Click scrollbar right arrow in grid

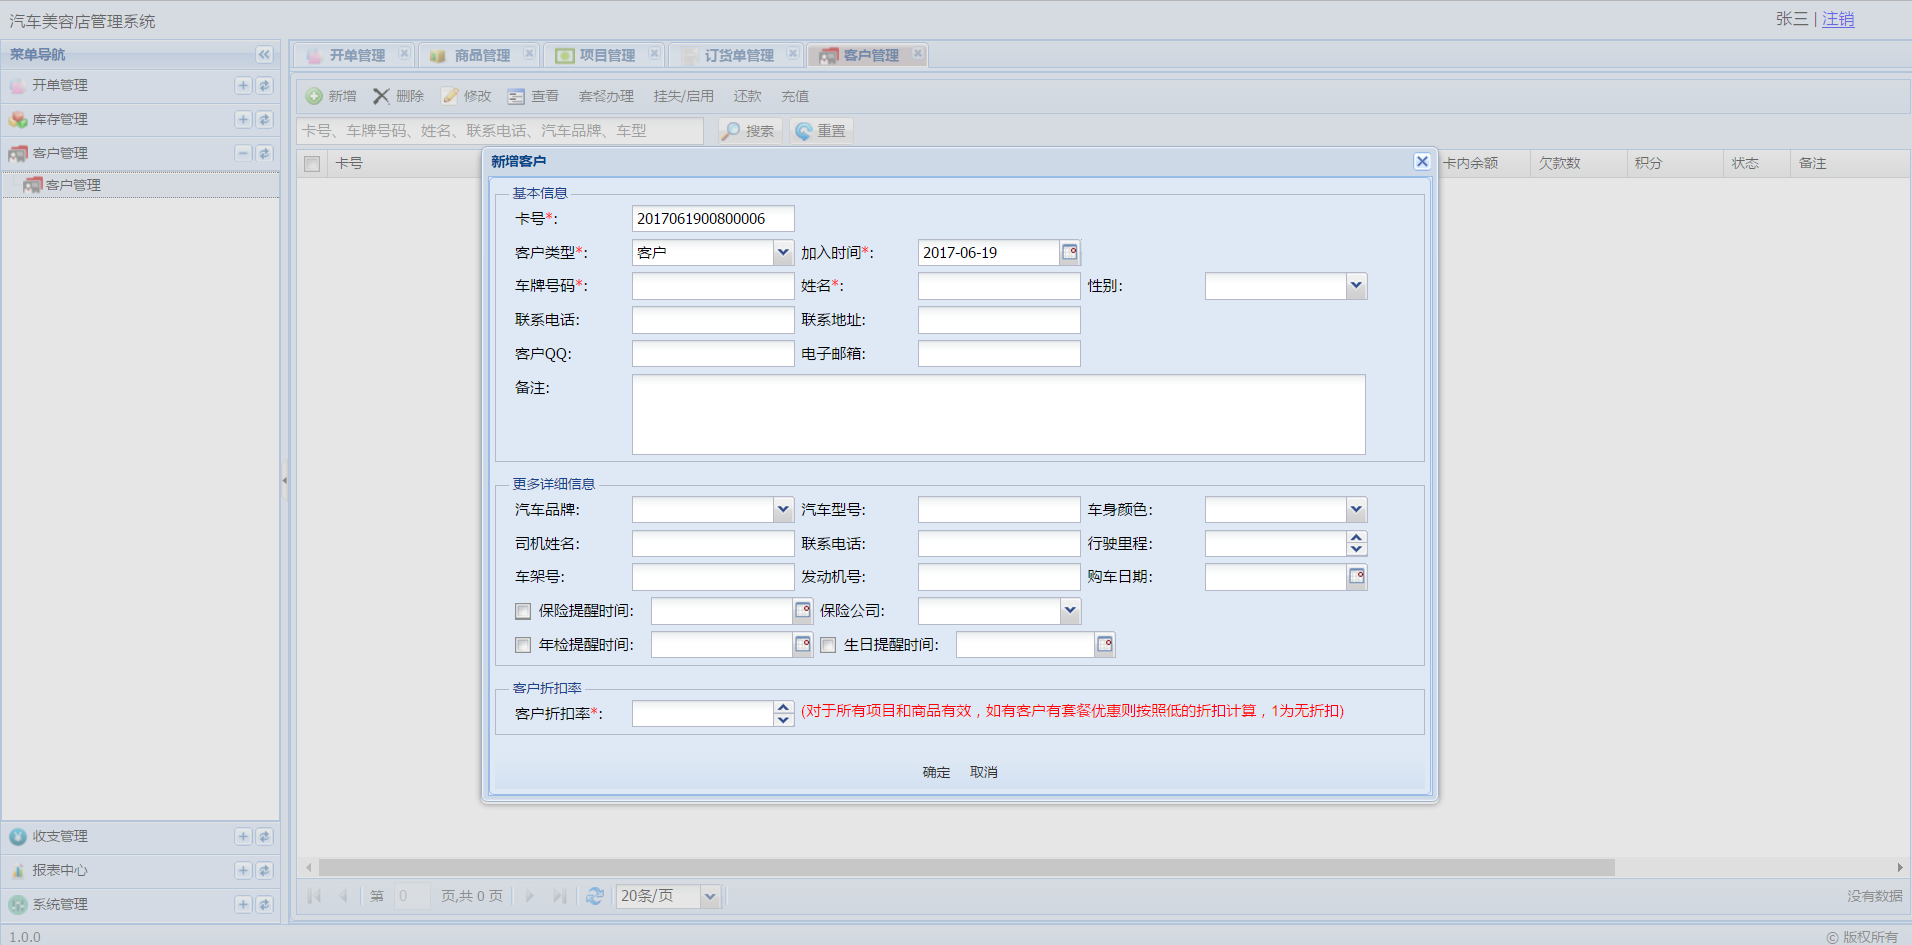(x=1900, y=867)
